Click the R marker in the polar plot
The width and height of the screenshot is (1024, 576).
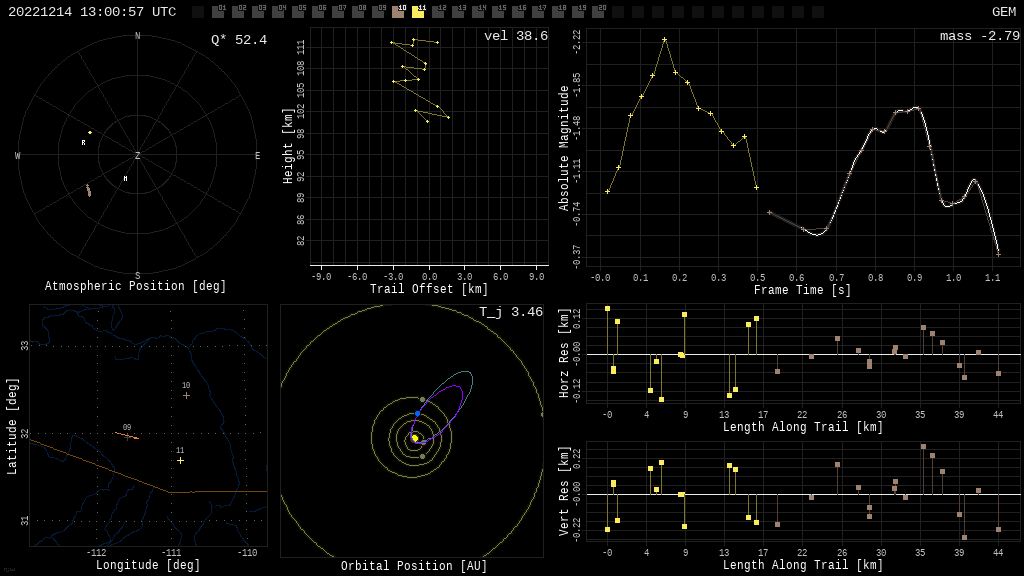[84, 143]
